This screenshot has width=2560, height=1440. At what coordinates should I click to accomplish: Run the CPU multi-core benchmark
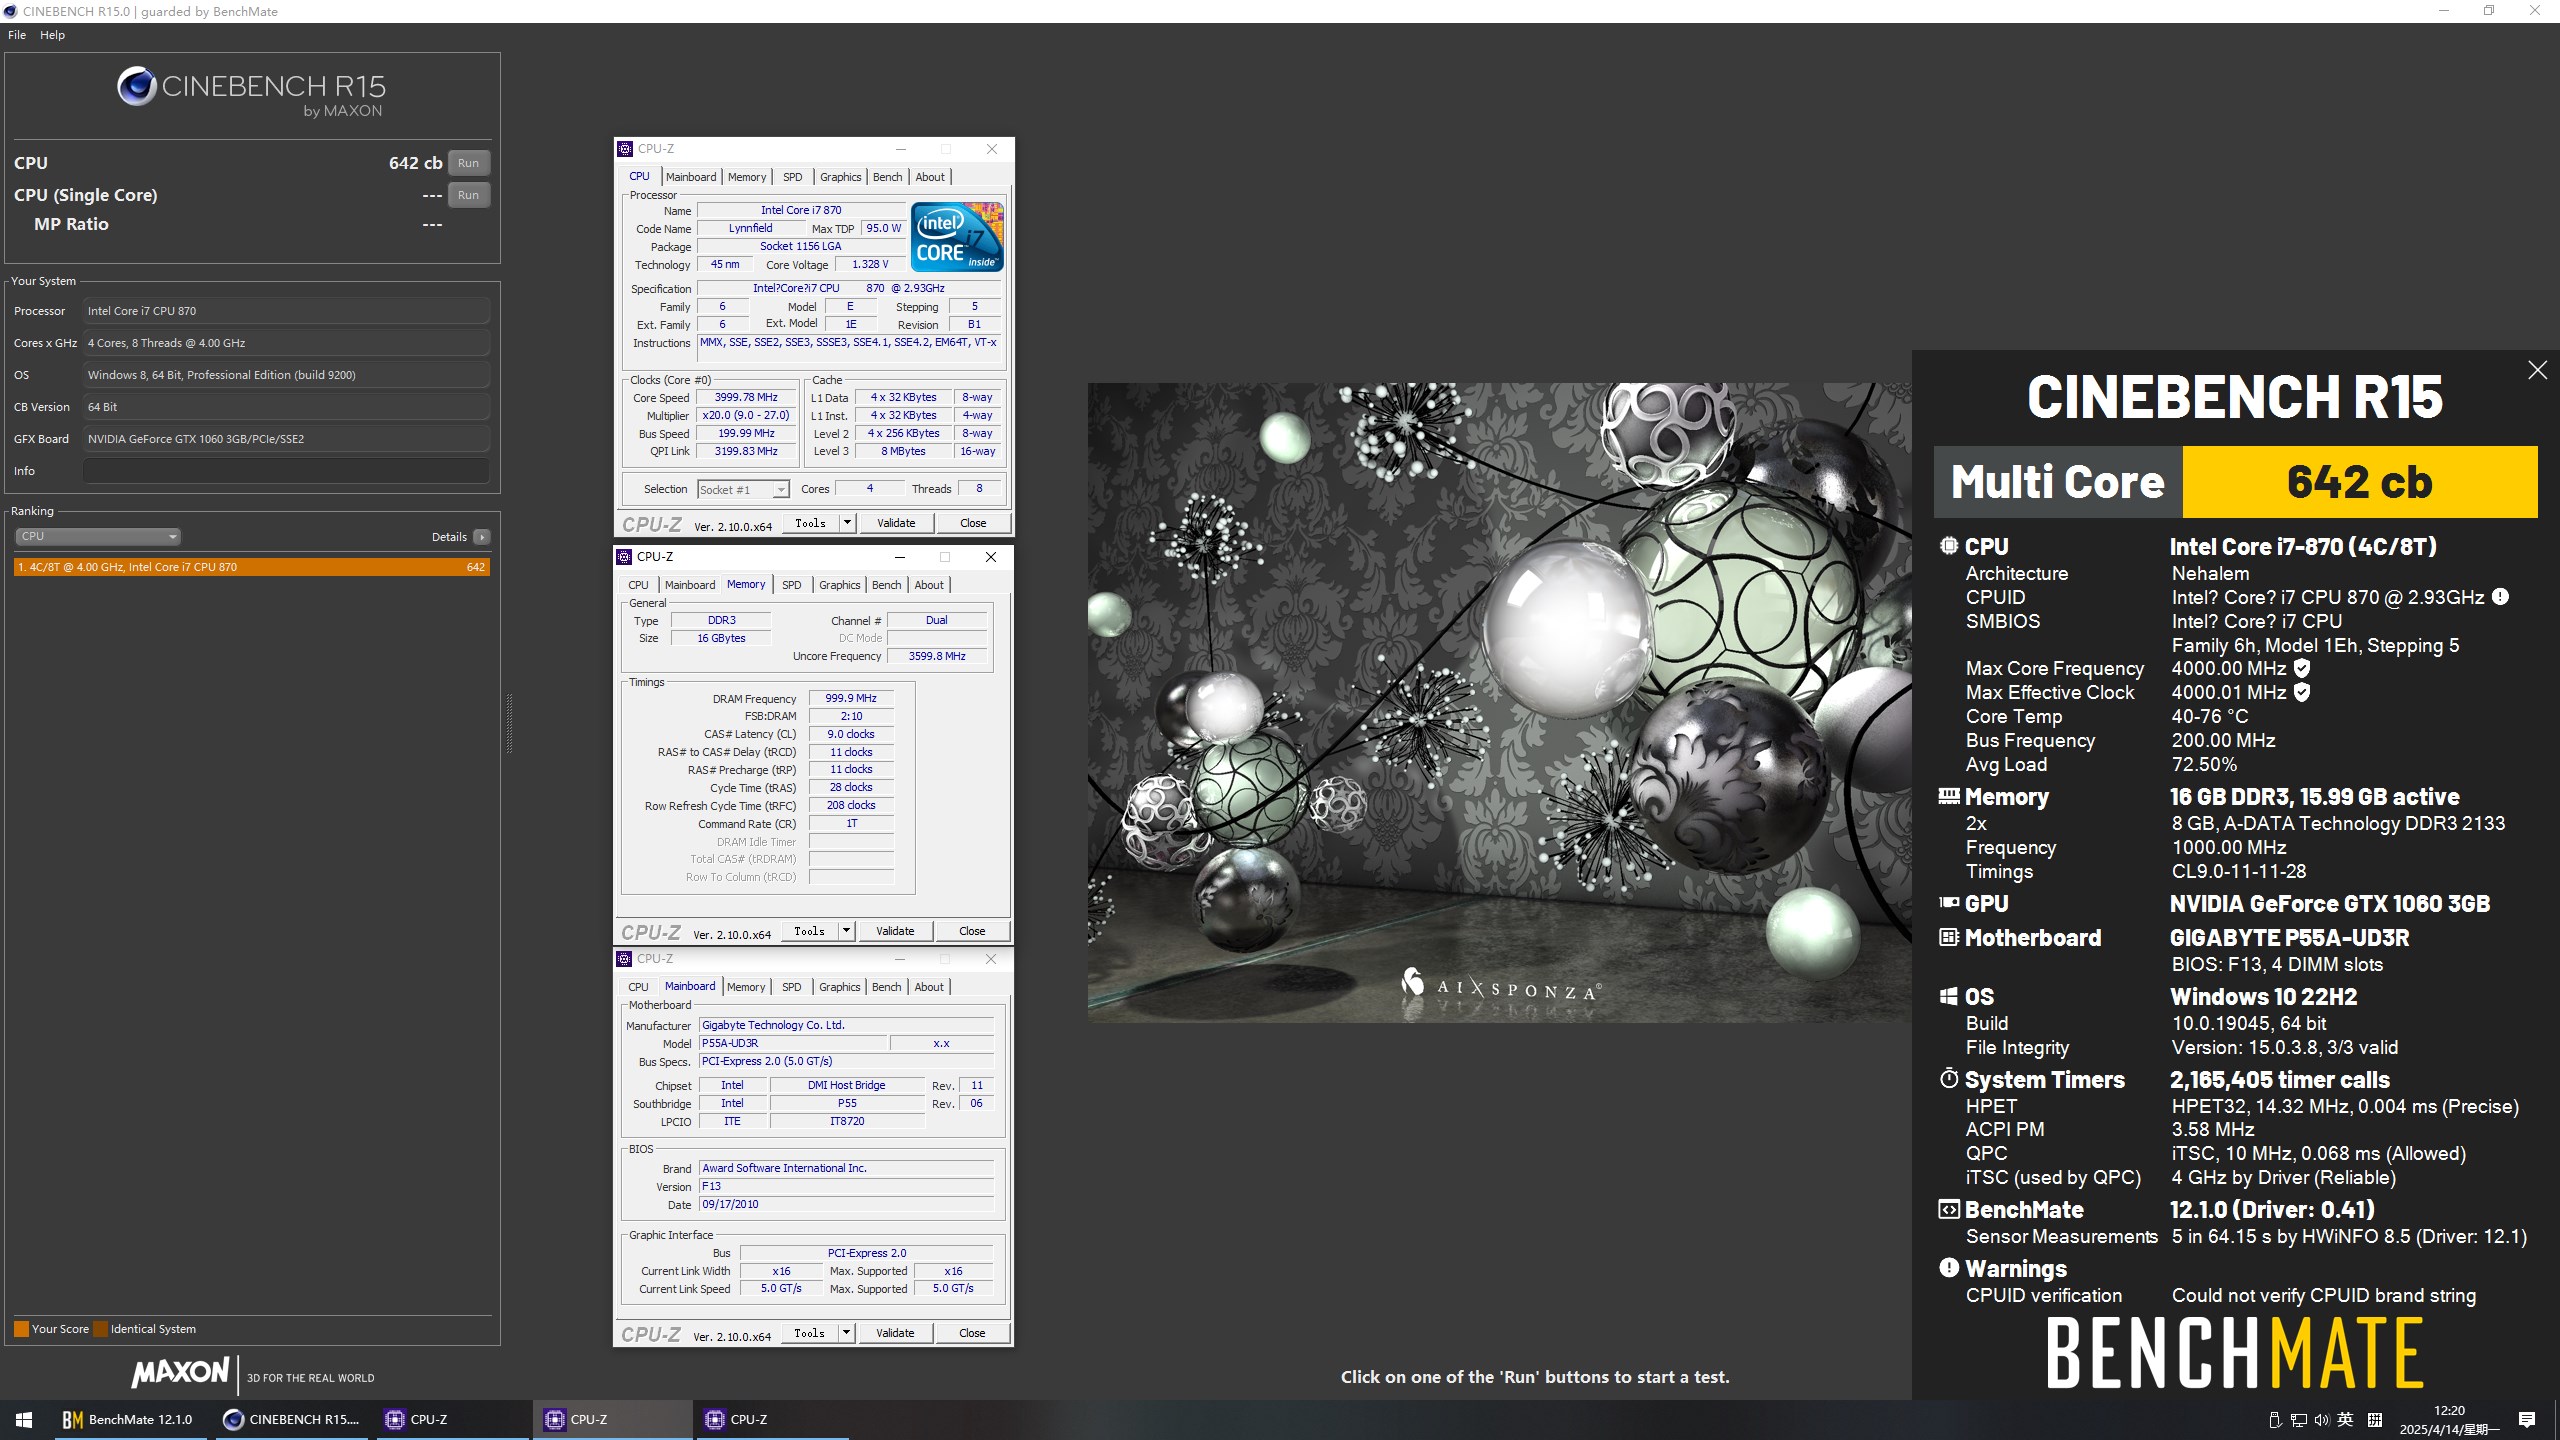468,163
